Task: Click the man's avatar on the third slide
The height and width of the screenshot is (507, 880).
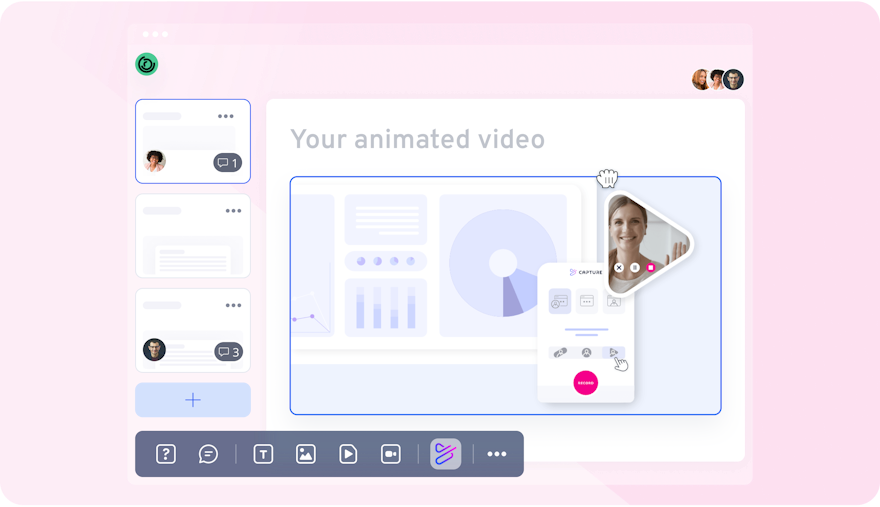Action: (x=154, y=350)
